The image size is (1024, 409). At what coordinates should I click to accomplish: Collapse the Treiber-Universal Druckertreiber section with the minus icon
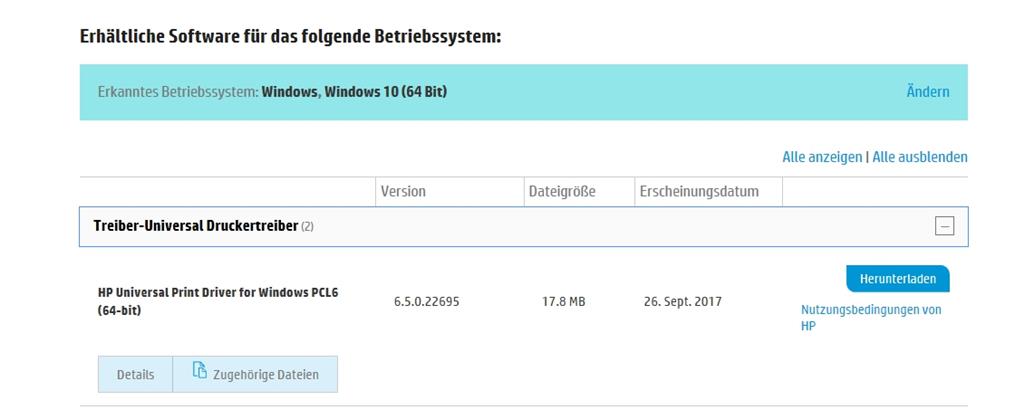point(944,226)
